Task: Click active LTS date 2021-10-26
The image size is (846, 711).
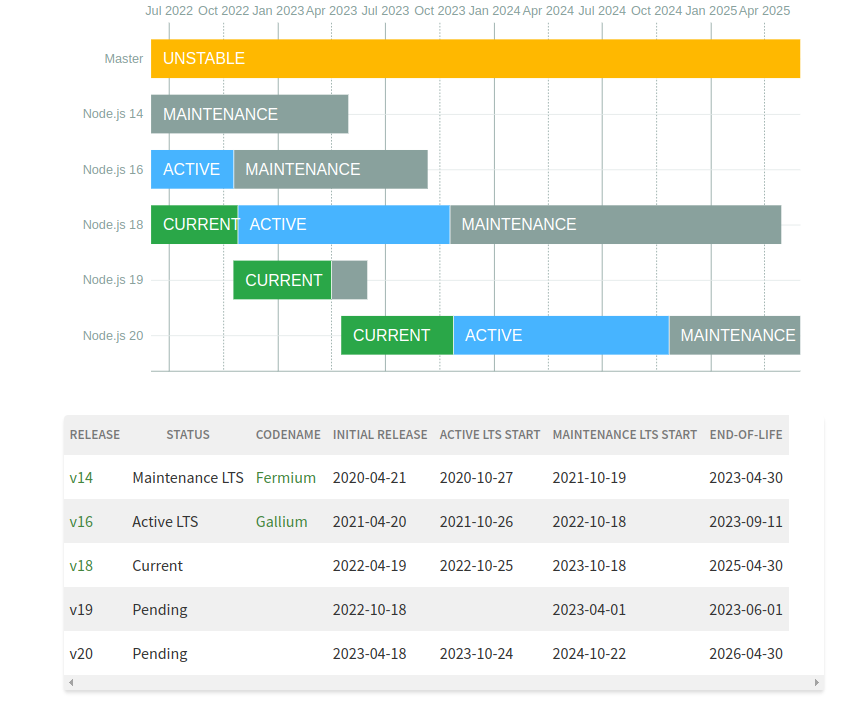Action: (x=476, y=522)
